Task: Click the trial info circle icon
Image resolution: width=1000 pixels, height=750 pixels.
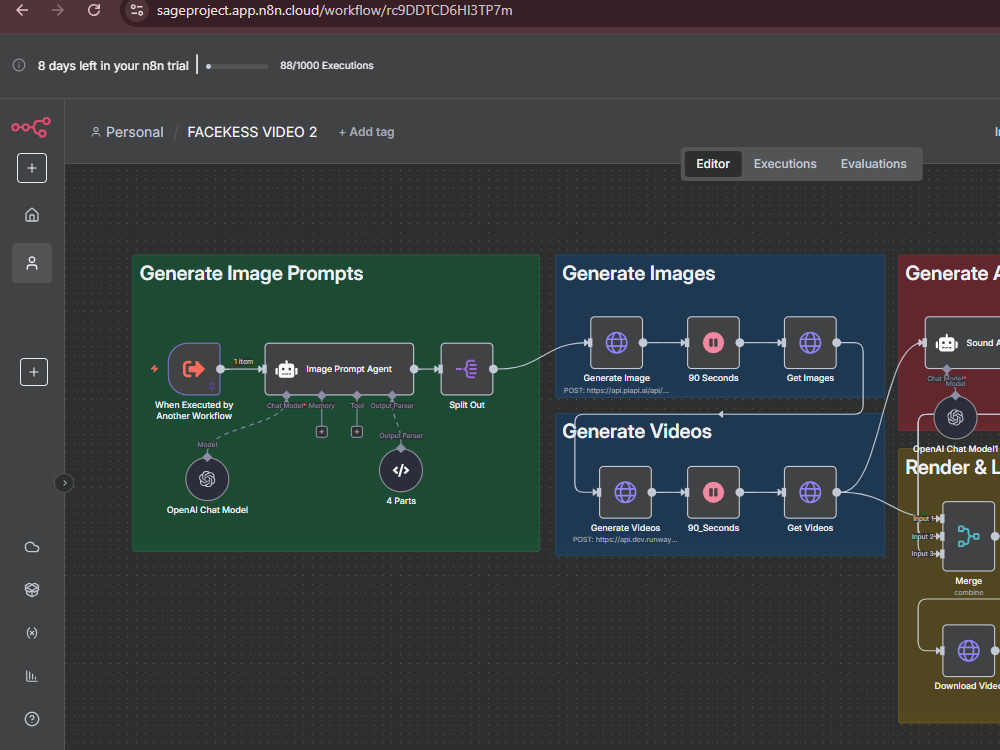Action: [19, 65]
